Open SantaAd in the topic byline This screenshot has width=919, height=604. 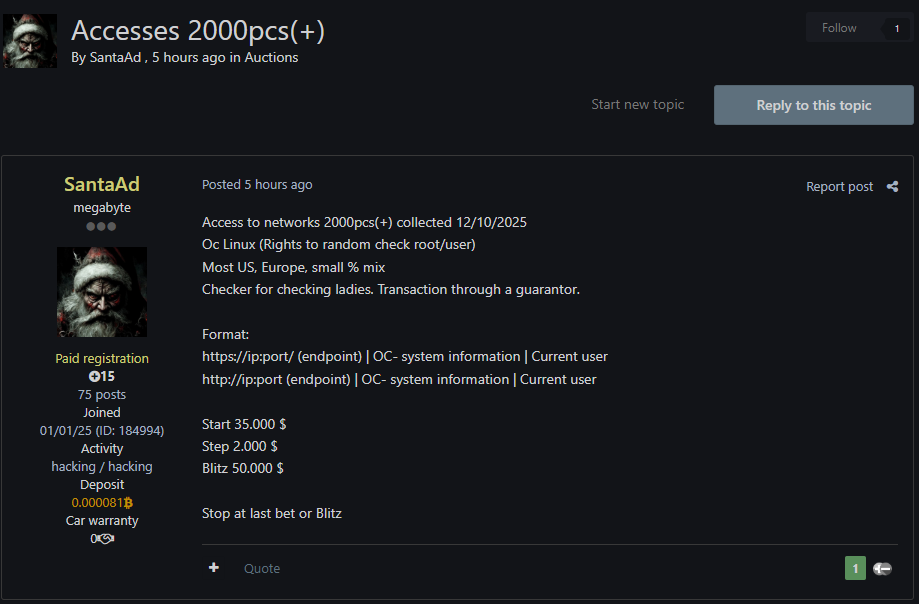click(115, 57)
